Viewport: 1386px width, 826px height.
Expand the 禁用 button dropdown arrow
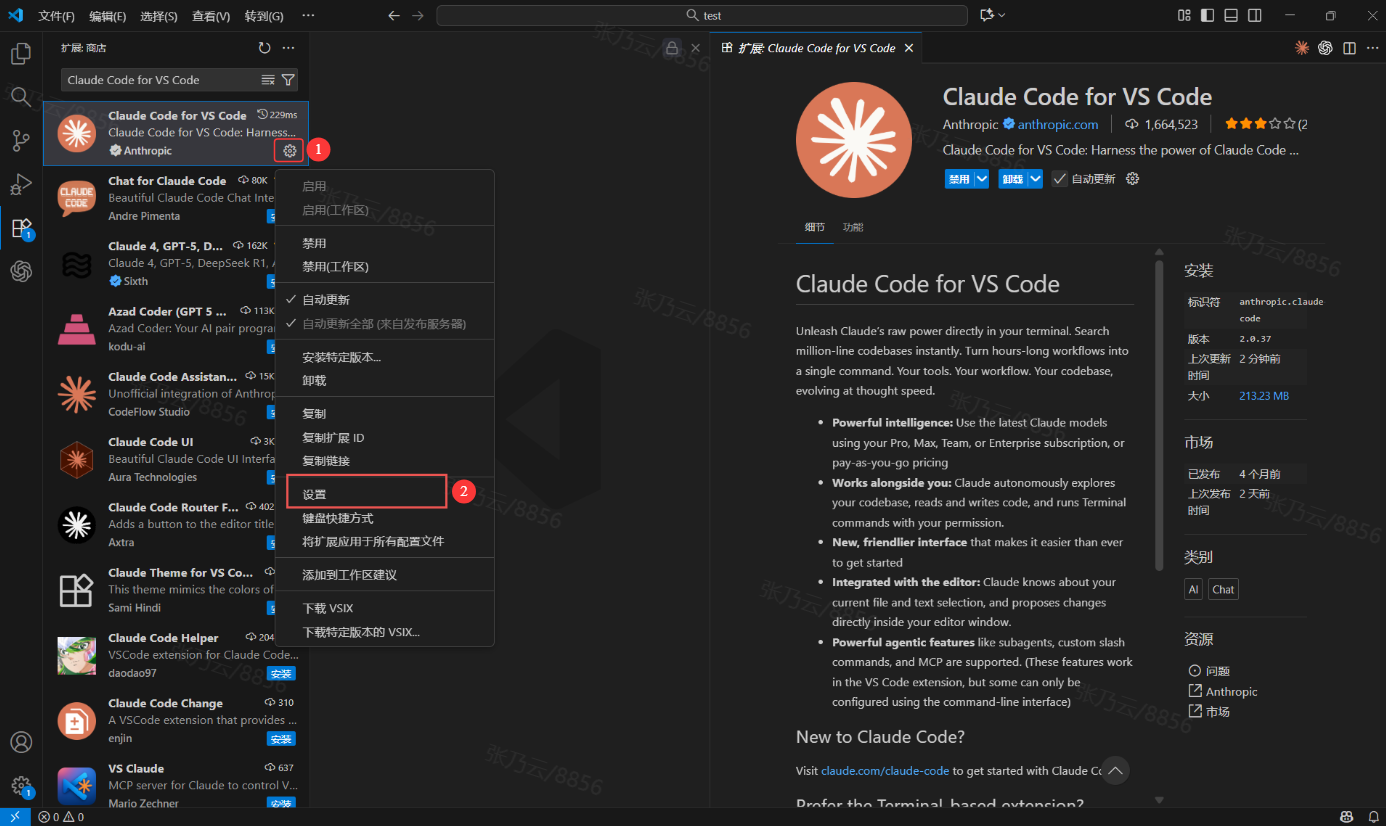point(982,179)
